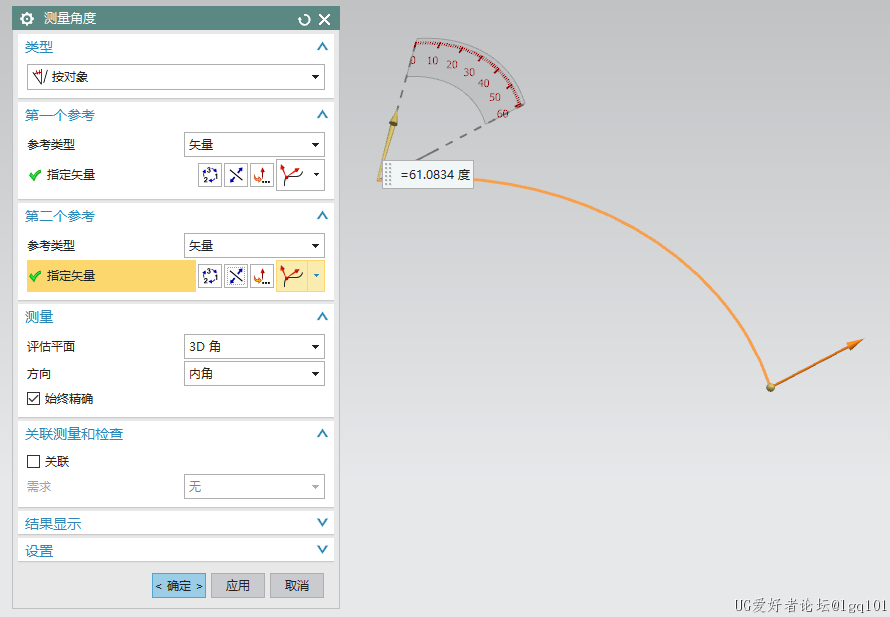Open the disabled 需求 dropdown
890x617 pixels.
coord(254,486)
